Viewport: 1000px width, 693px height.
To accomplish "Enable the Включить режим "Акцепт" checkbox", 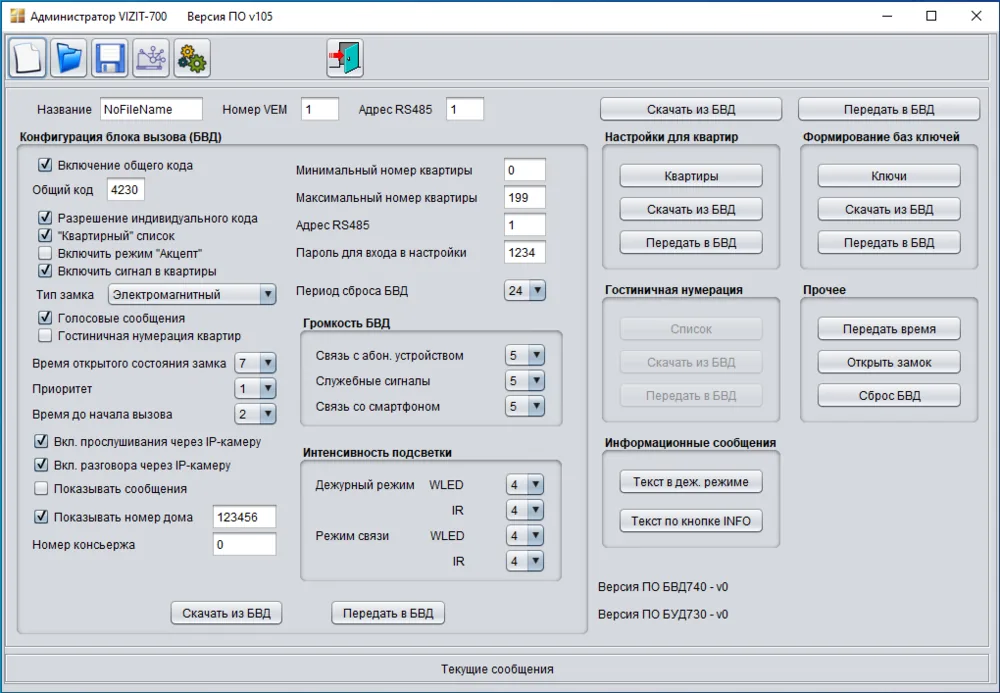I will coord(45,253).
